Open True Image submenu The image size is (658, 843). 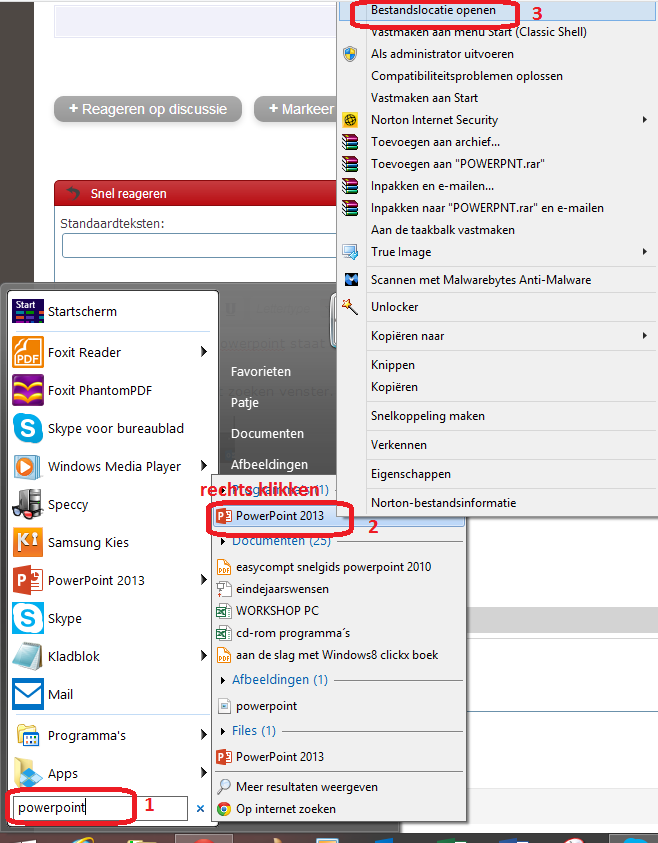(x=497, y=252)
